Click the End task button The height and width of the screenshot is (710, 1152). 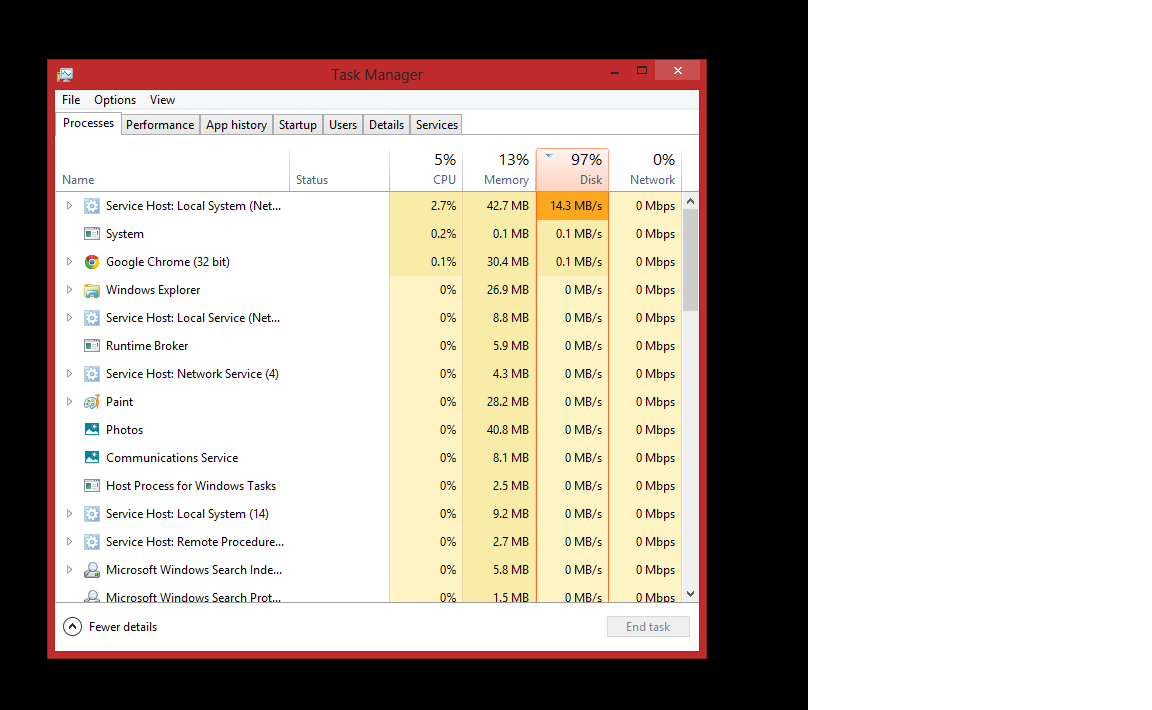(x=648, y=627)
